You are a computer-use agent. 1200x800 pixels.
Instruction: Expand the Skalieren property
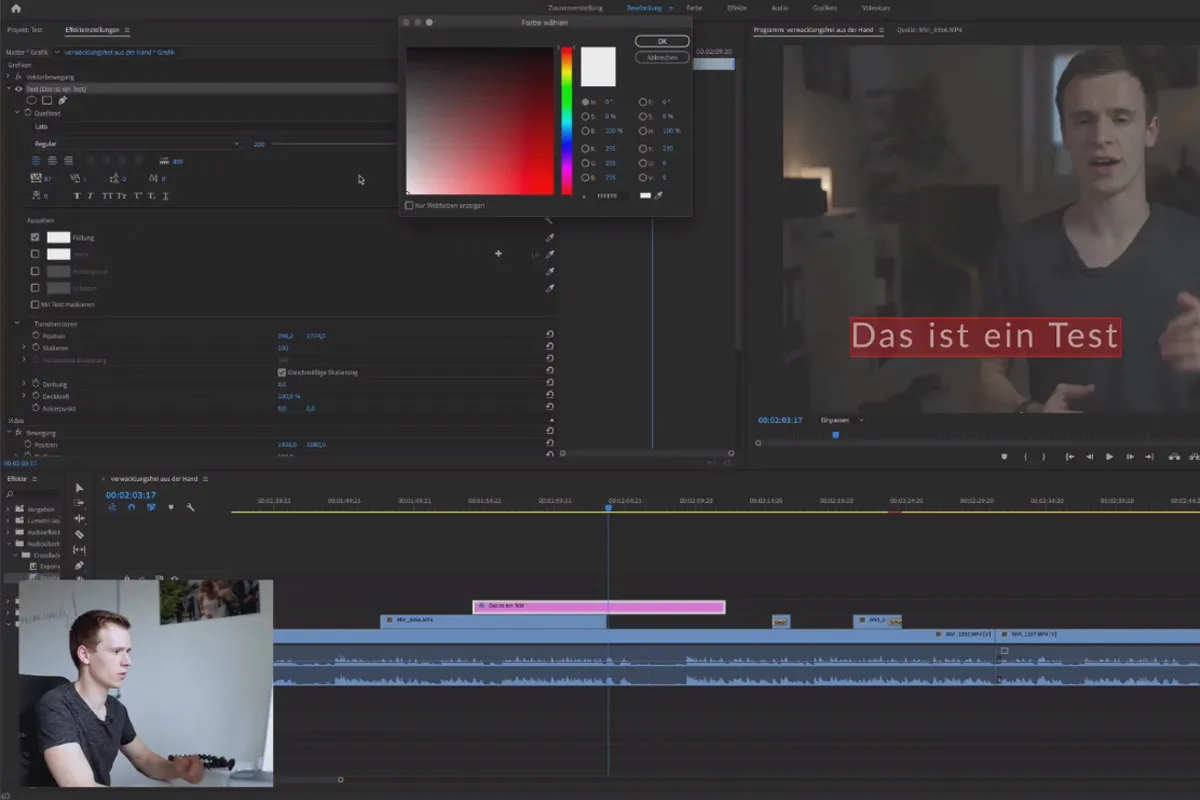click(25, 347)
